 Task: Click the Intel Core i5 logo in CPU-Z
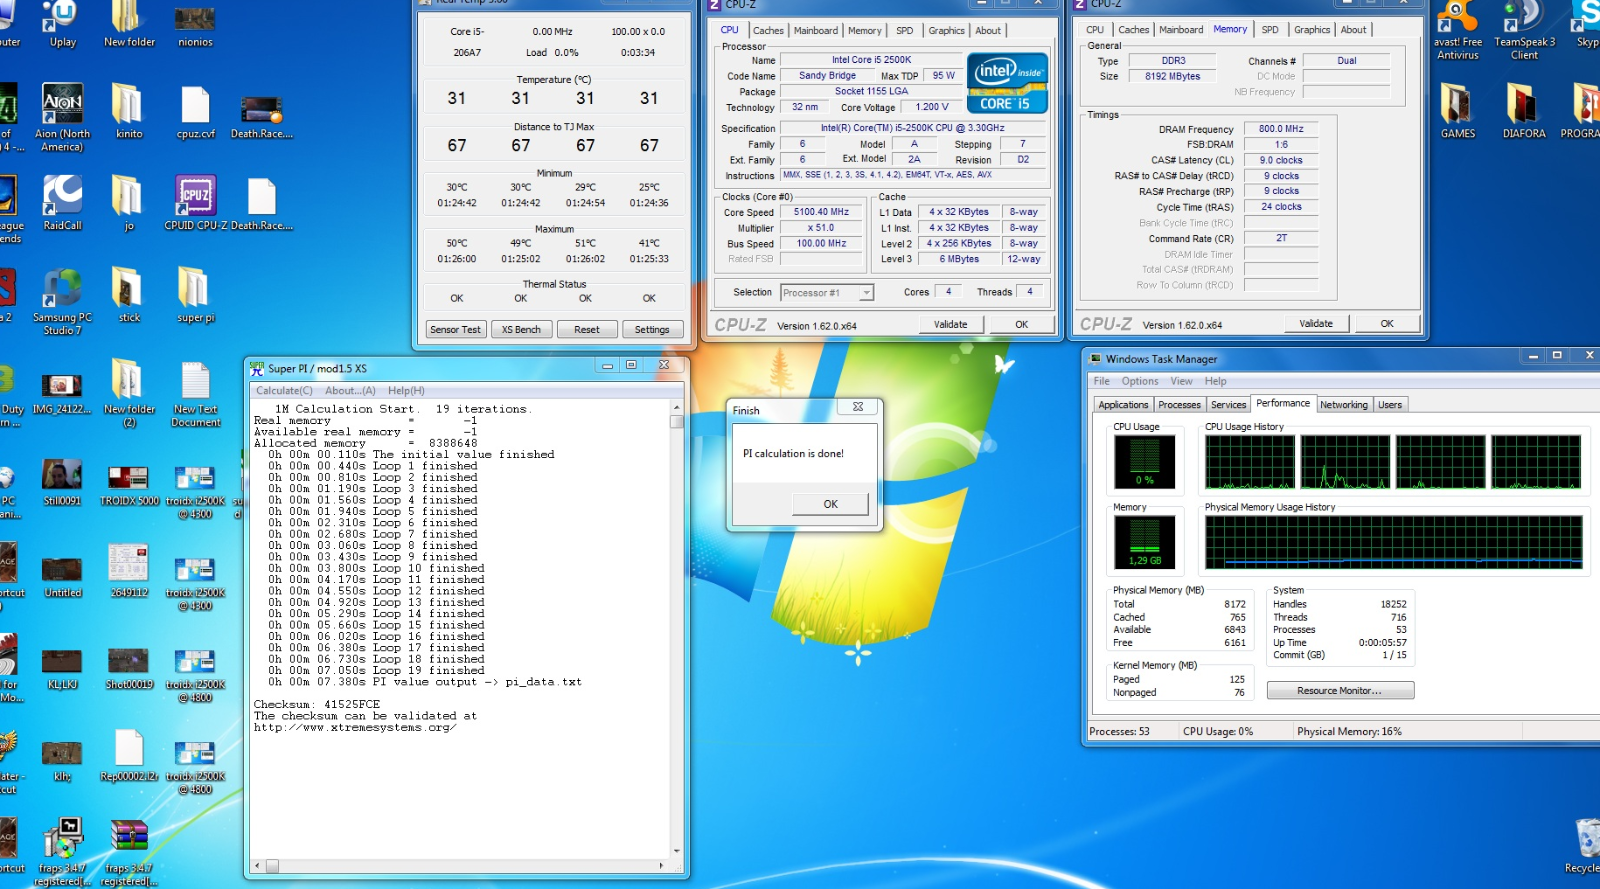(x=1008, y=83)
